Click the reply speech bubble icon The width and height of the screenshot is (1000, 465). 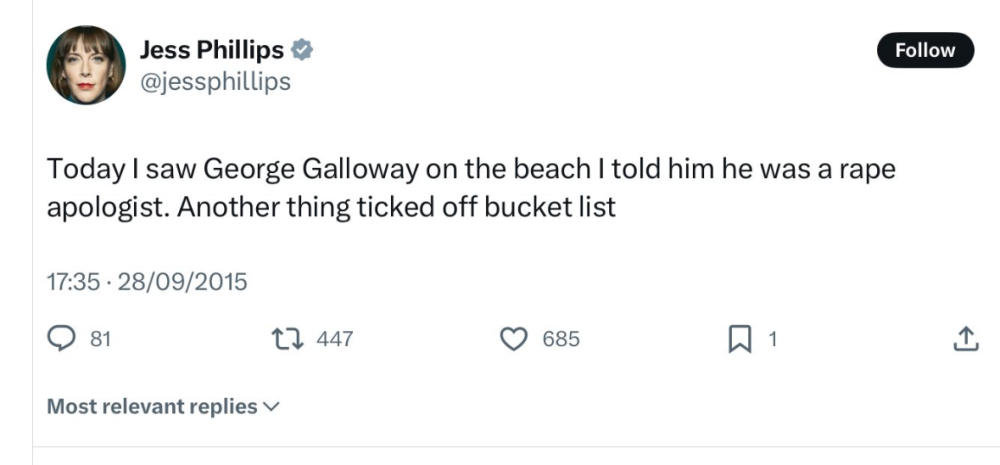[64, 340]
